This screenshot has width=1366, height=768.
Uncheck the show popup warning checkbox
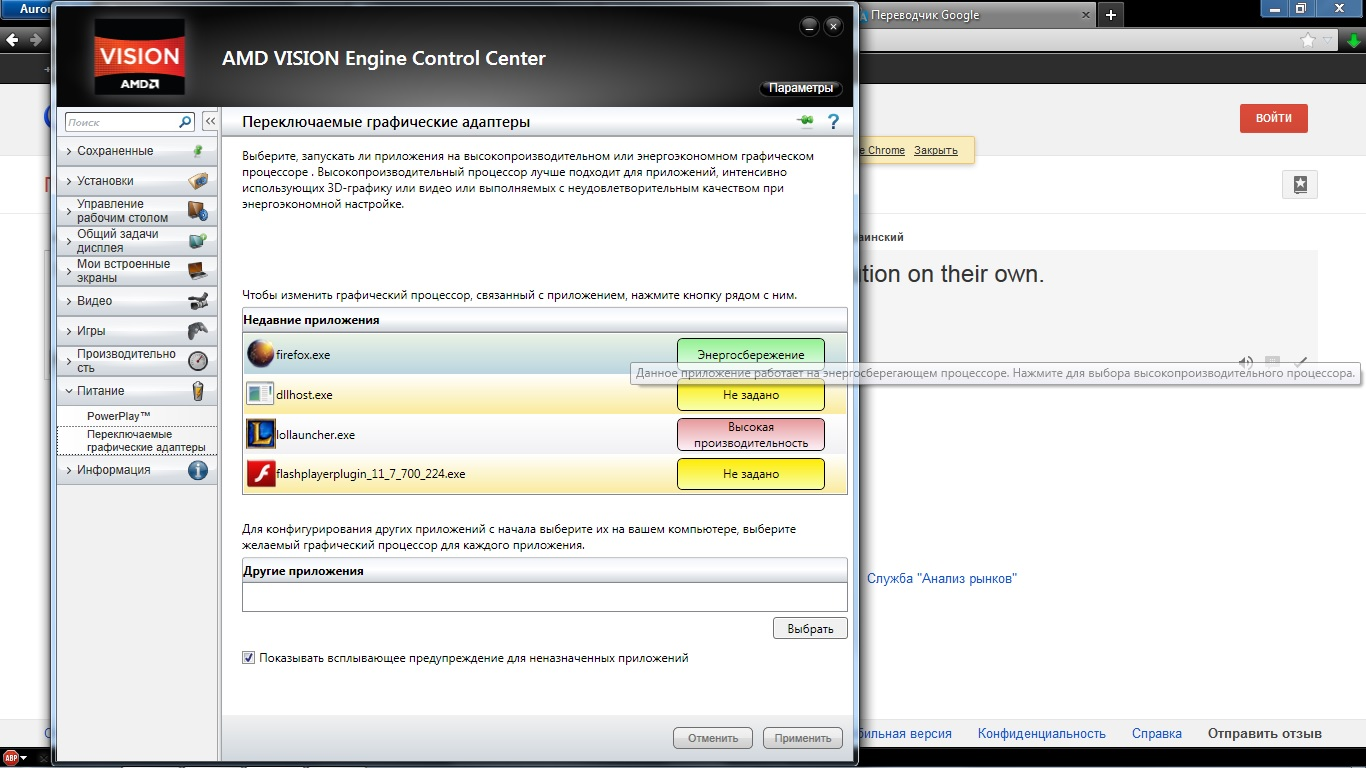click(249, 658)
